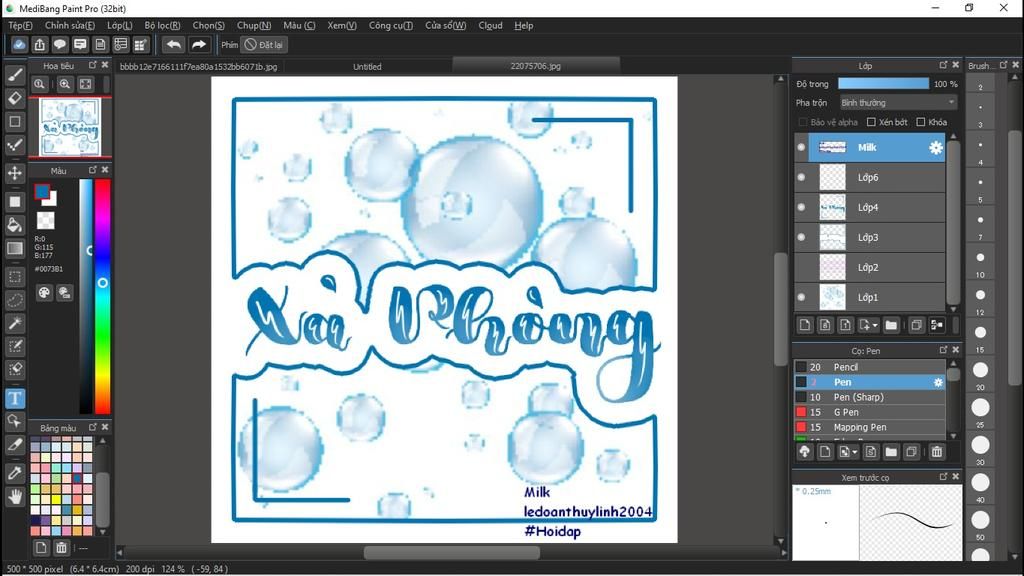
Task: Click the rainbow hue bar
Action: (x=103, y=296)
